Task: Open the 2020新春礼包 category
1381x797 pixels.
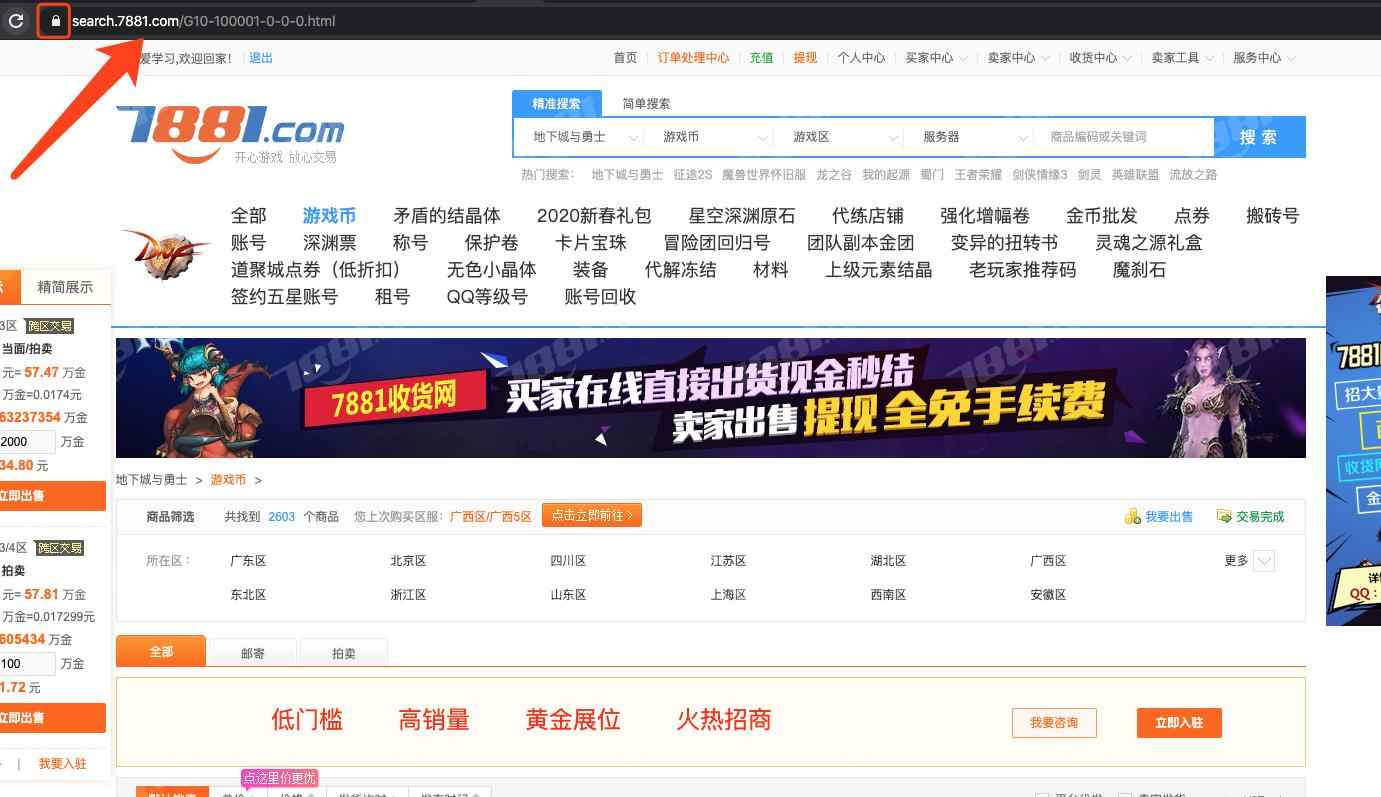Action: coord(594,216)
